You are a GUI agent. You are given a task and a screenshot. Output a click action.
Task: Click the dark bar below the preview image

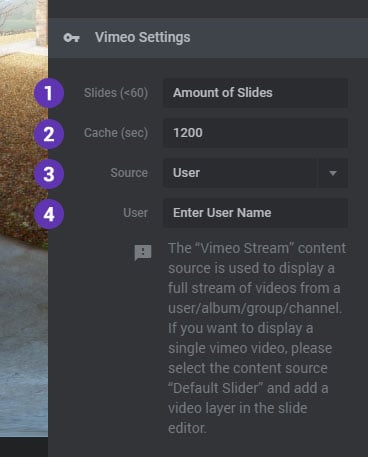(24, 447)
